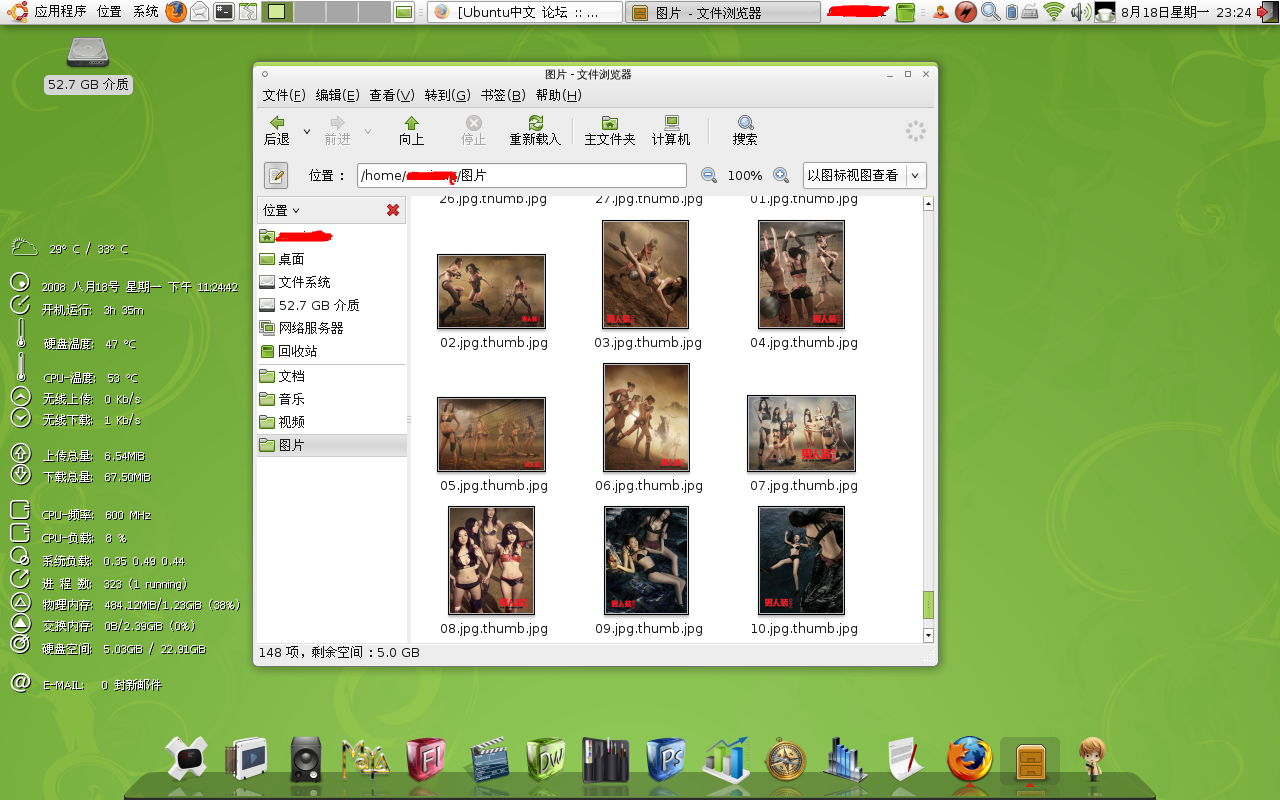Open the volume speaker tray icon
1280x800 pixels.
click(x=1080, y=12)
